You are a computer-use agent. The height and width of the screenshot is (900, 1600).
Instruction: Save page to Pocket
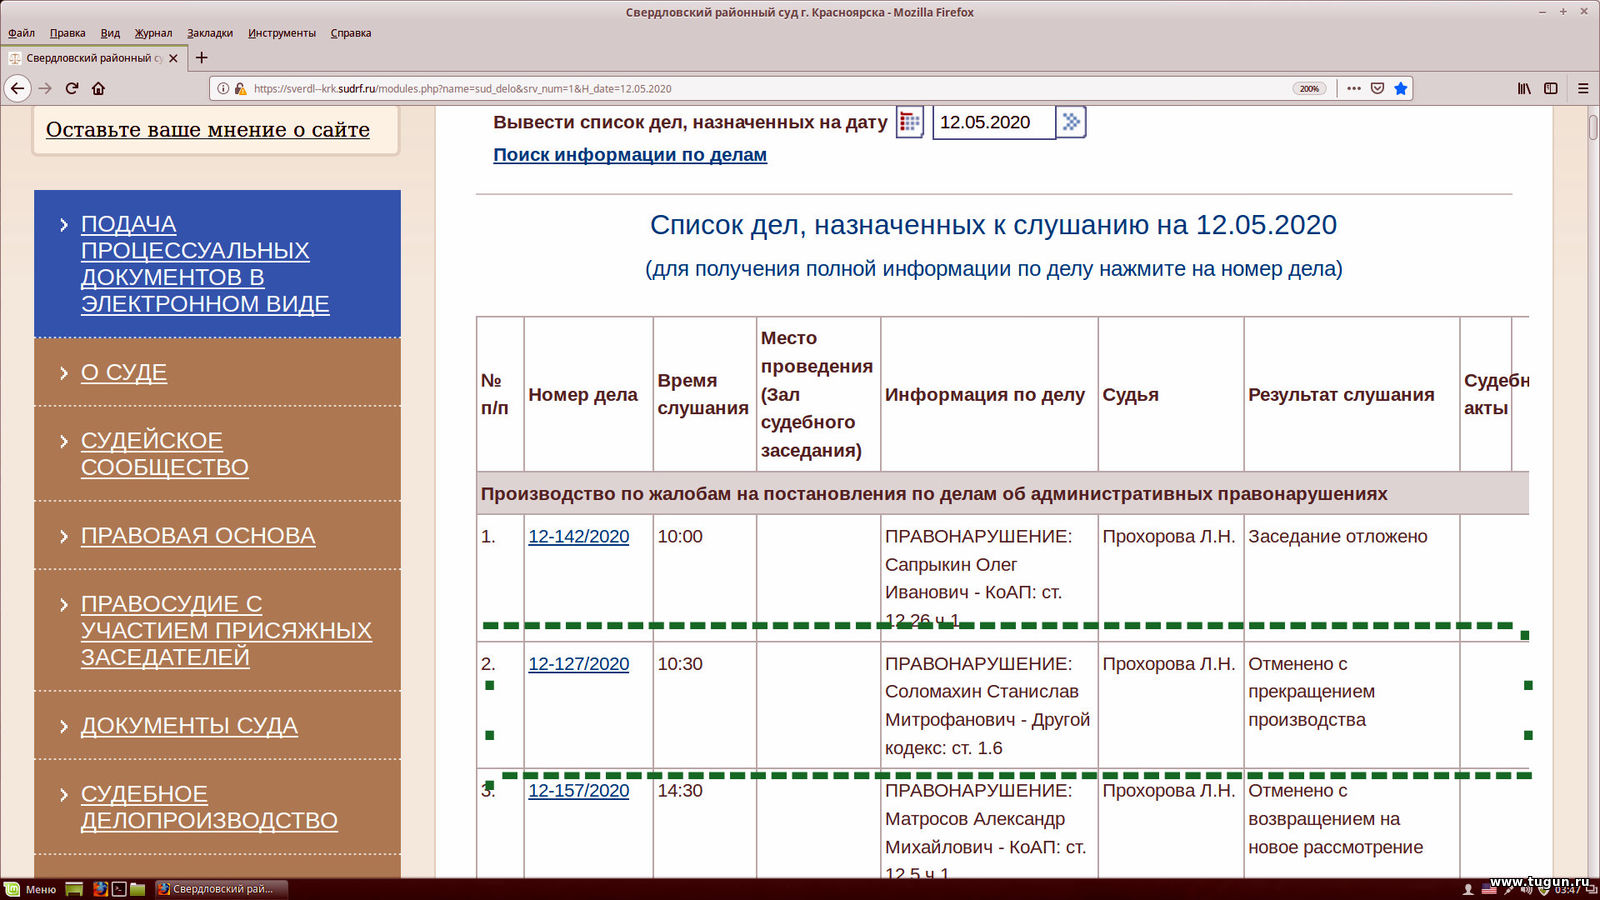(x=1377, y=88)
